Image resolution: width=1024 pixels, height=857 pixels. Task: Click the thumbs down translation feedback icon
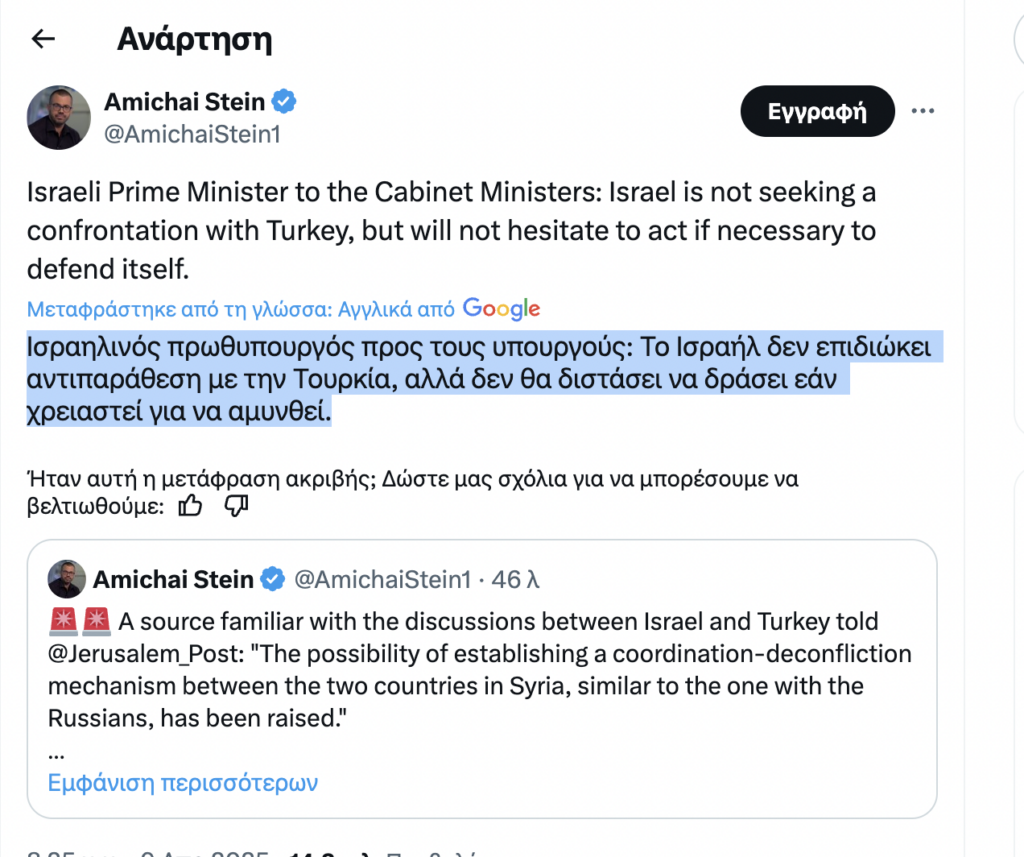pos(236,507)
